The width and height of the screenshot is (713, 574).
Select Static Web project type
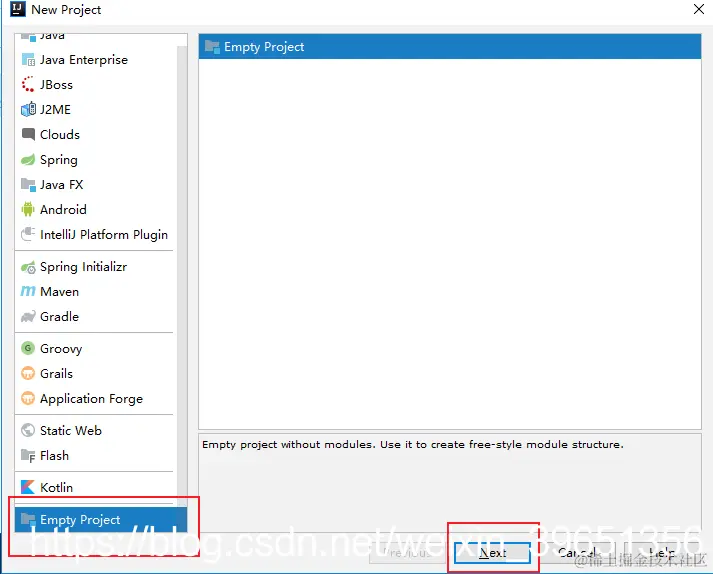point(94,430)
